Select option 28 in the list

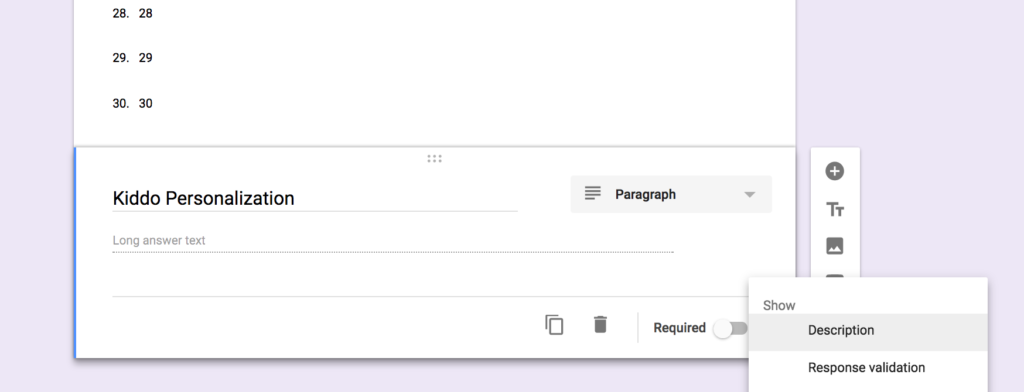tap(132, 13)
